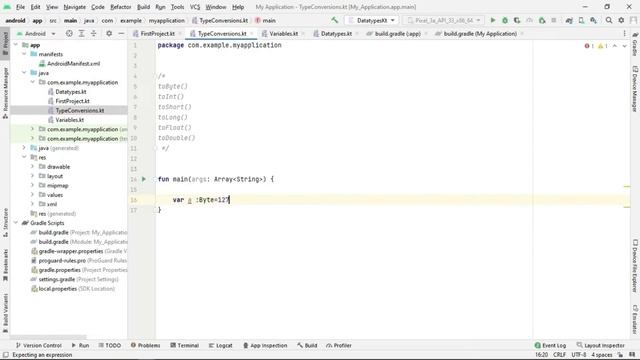Open the Terminal tool window
This screenshot has height=360, width=640.
(184, 345)
